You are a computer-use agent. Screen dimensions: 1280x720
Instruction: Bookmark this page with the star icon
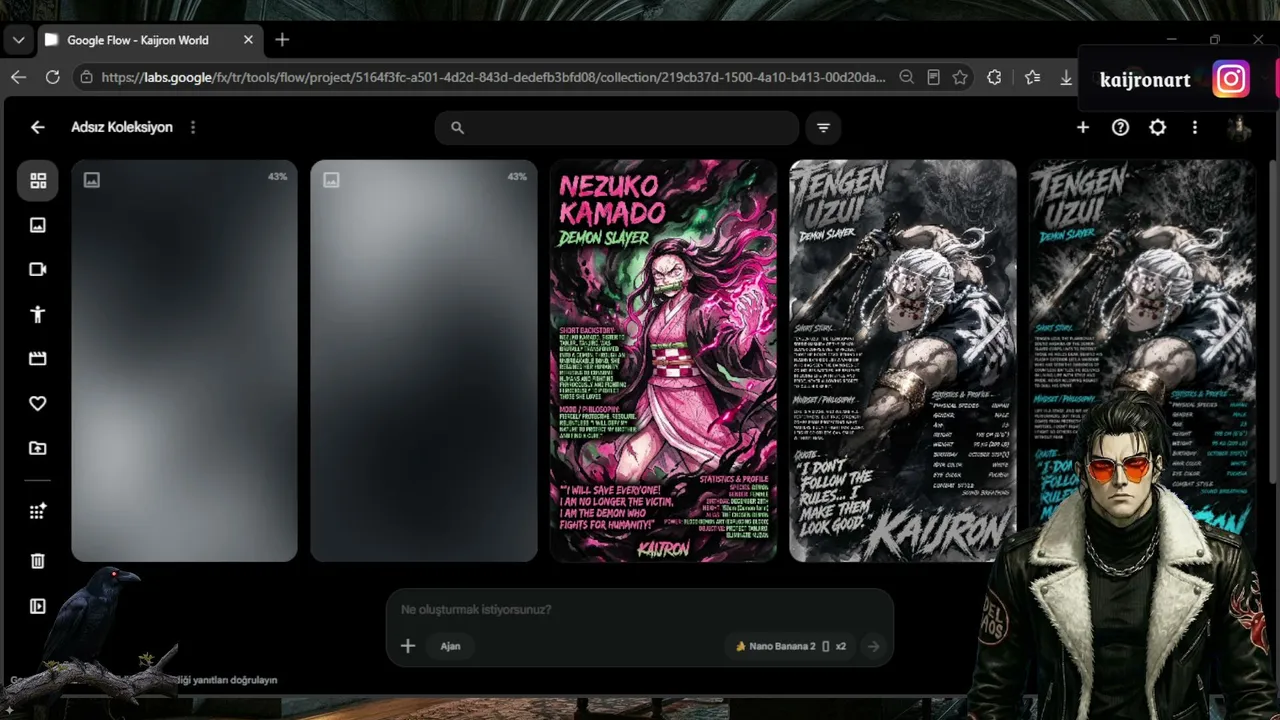point(960,77)
